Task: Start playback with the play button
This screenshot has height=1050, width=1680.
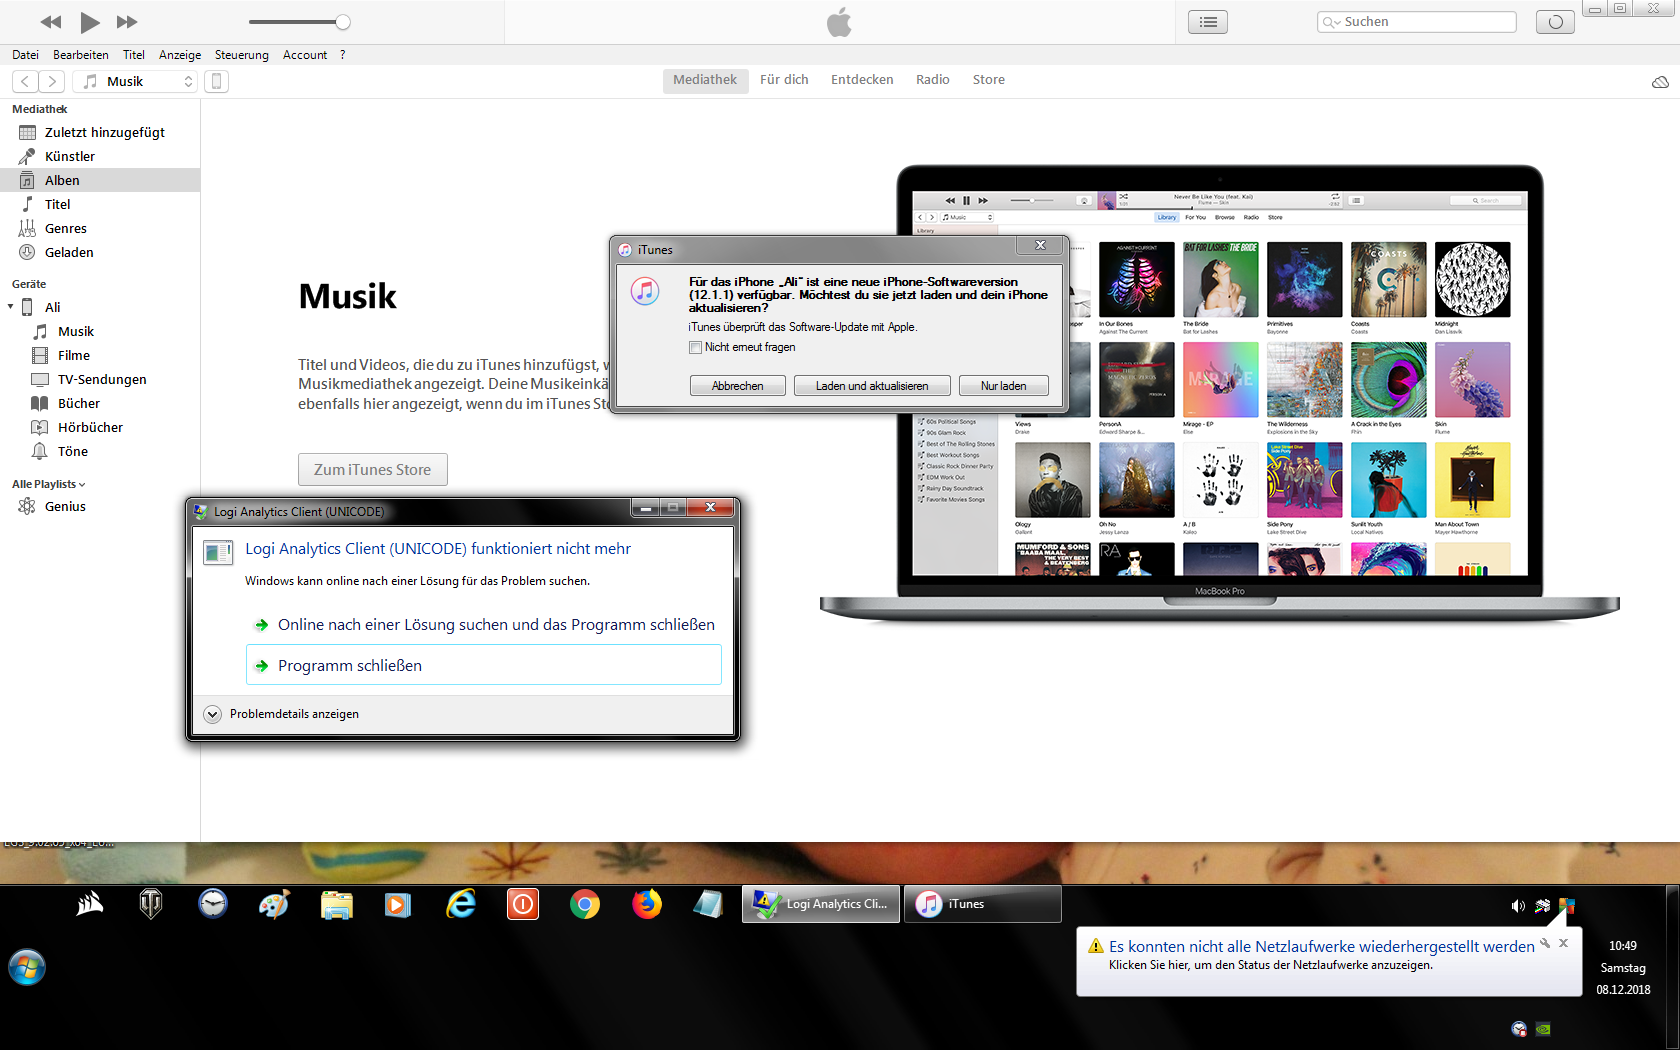Action: pyautogui.click(x=90, y=22)
